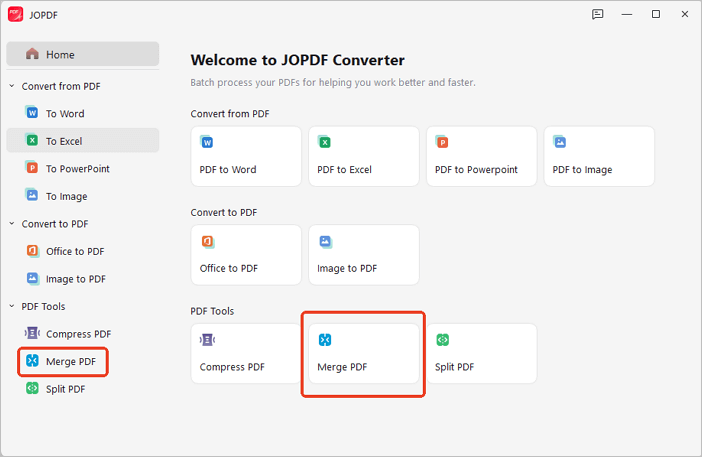702x457 pixels.
Task: Open the PDF to Excel card
Action: tap(364, 156)
